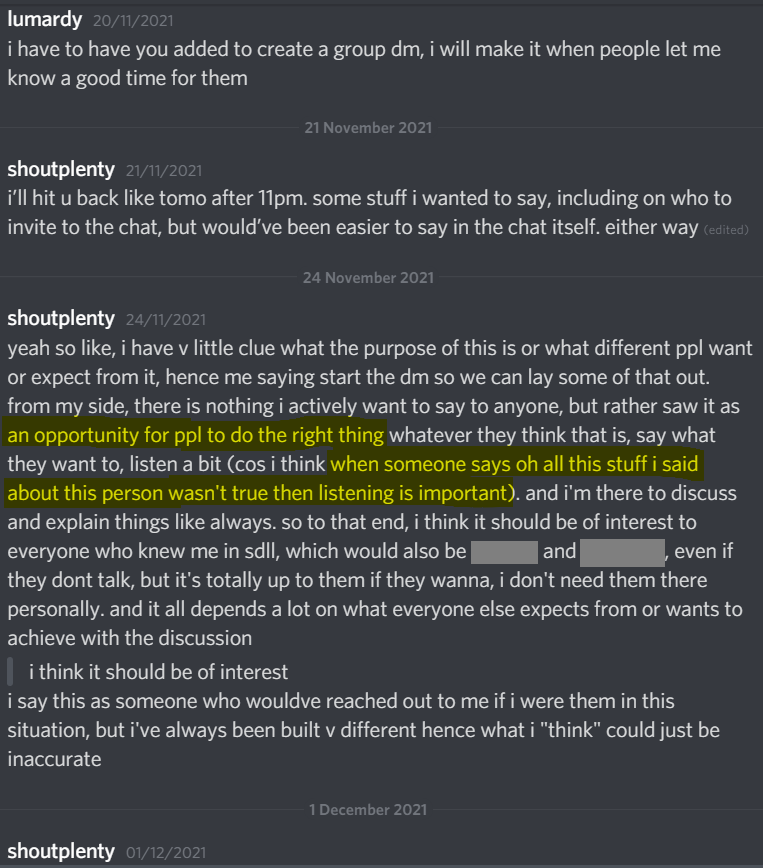
Task: Click shoutplenty's username on the 01/12/2021 message
Action: click(x=61, y=851)
